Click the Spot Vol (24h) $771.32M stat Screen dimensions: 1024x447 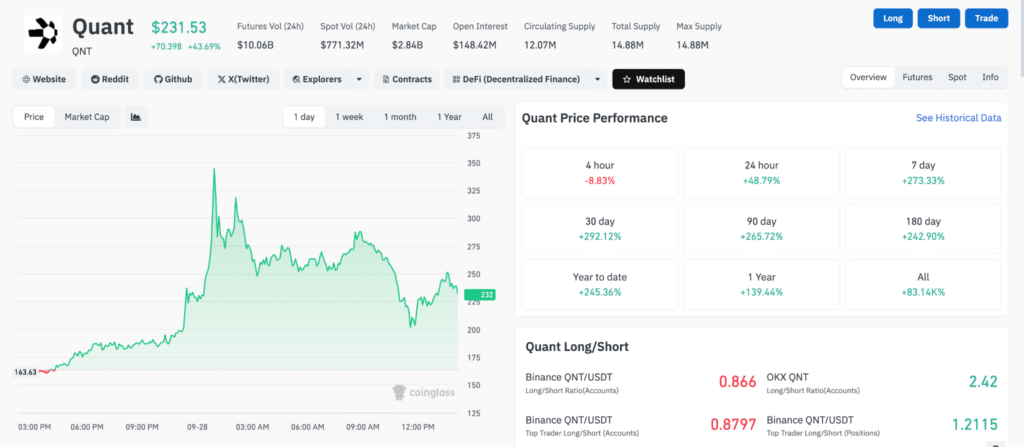coord(348,36)
